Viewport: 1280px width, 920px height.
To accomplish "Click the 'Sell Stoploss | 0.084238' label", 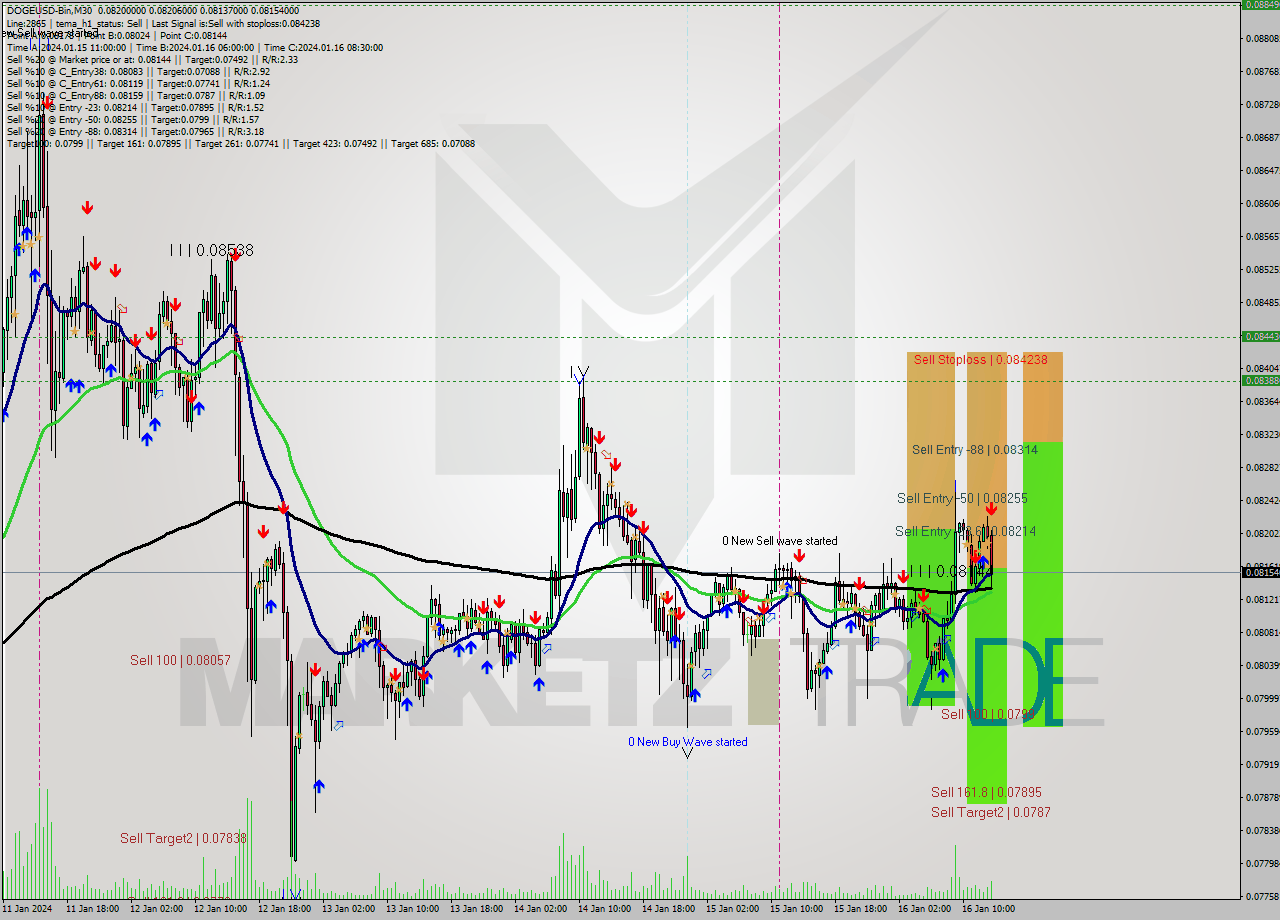I will click(980, 359).
